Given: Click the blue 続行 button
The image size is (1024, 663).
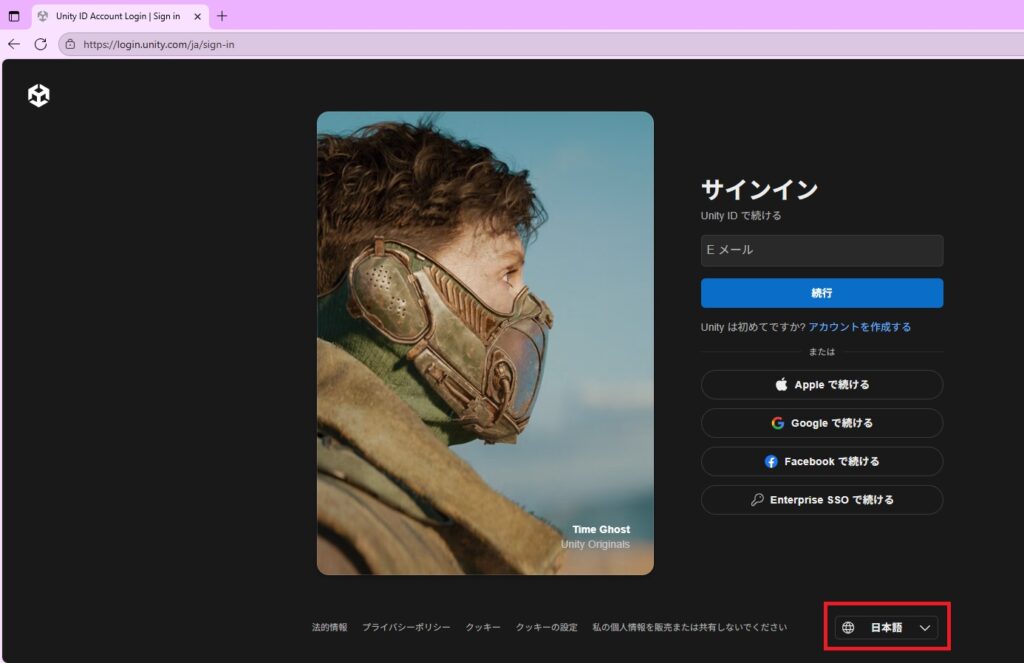Looking at the screenshot, I should pyautogui.click(x=822, y=293).
